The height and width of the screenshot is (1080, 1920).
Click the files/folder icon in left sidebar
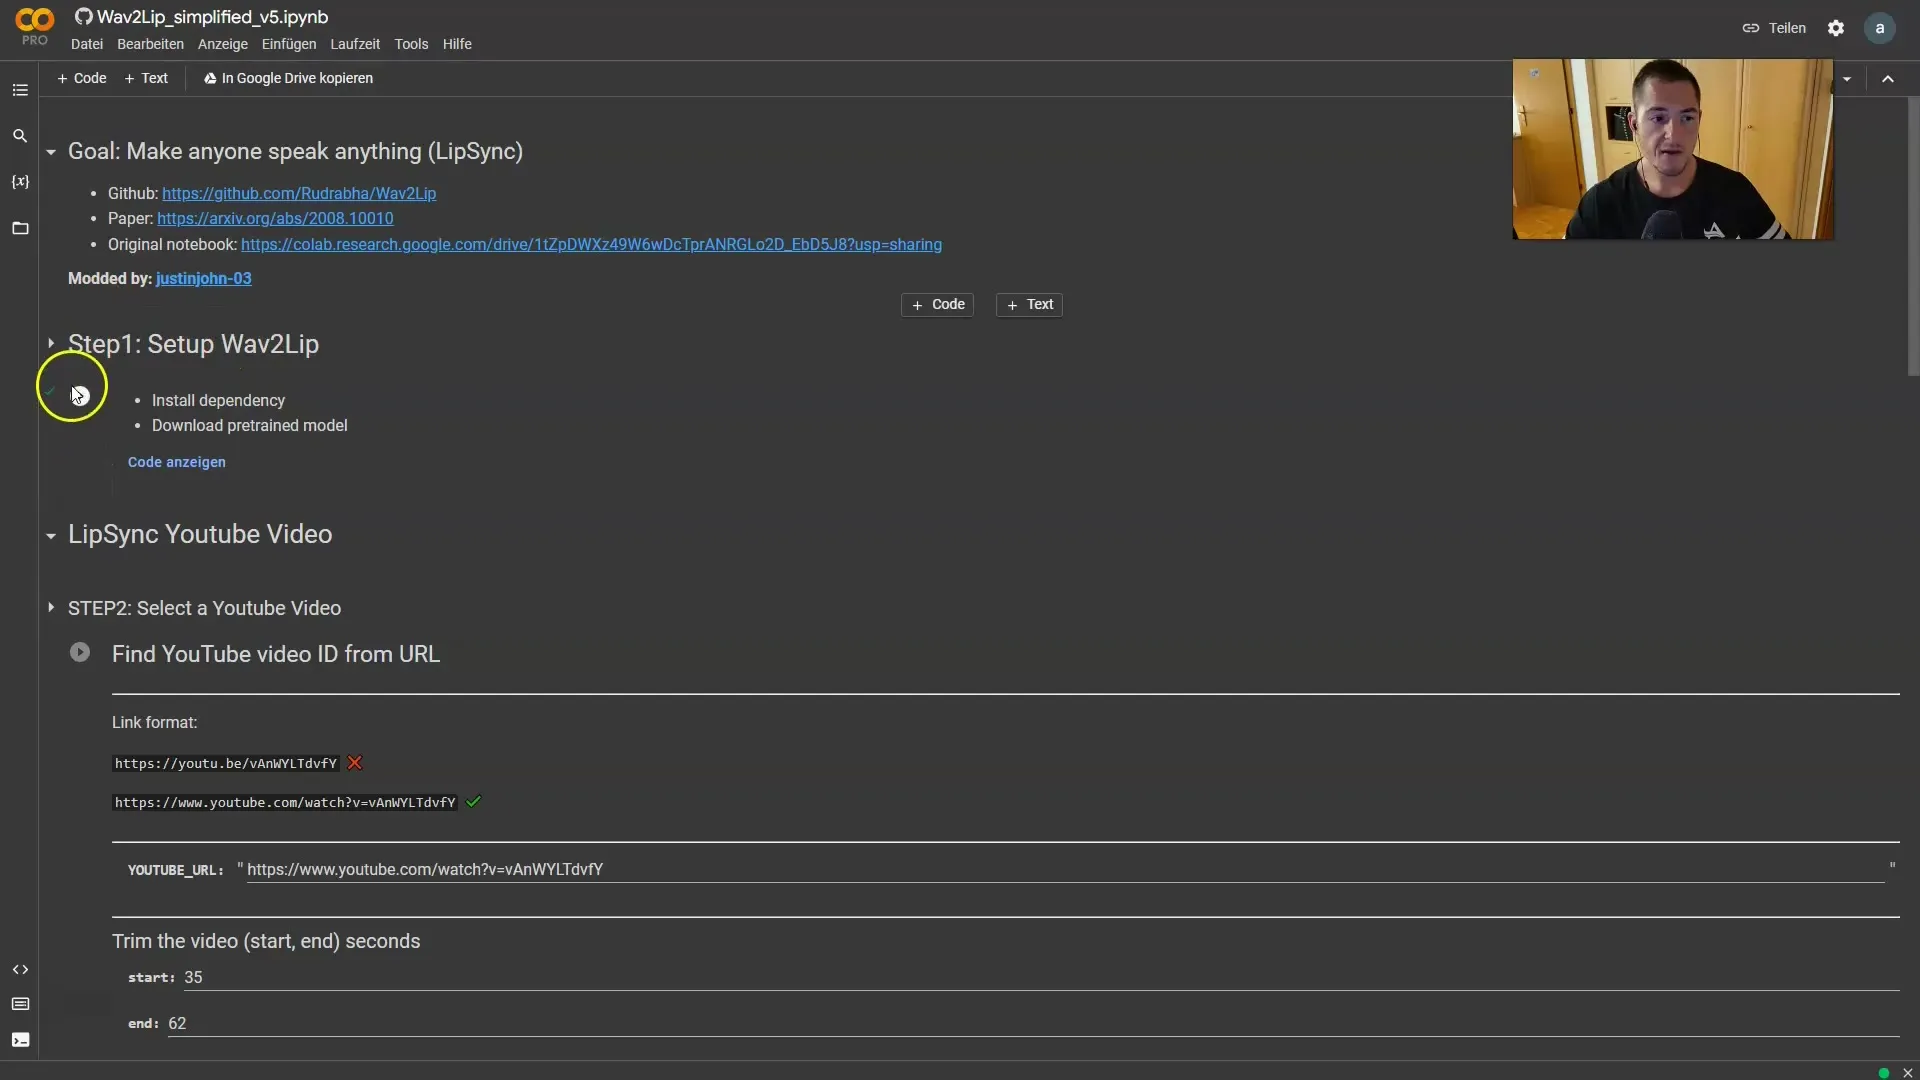pyautogui.click(x=20, y=228)
